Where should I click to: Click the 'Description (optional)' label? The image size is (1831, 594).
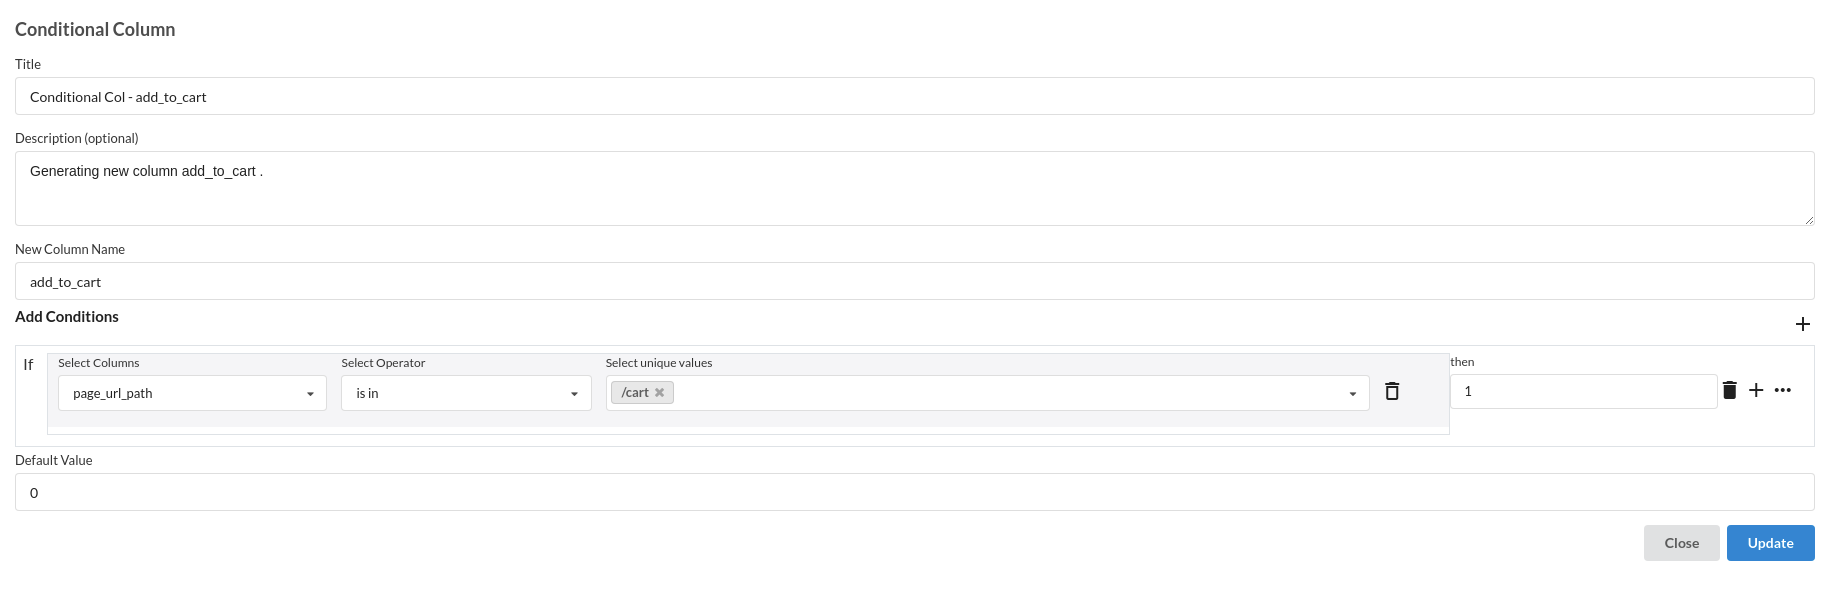[x=77, y=138]
